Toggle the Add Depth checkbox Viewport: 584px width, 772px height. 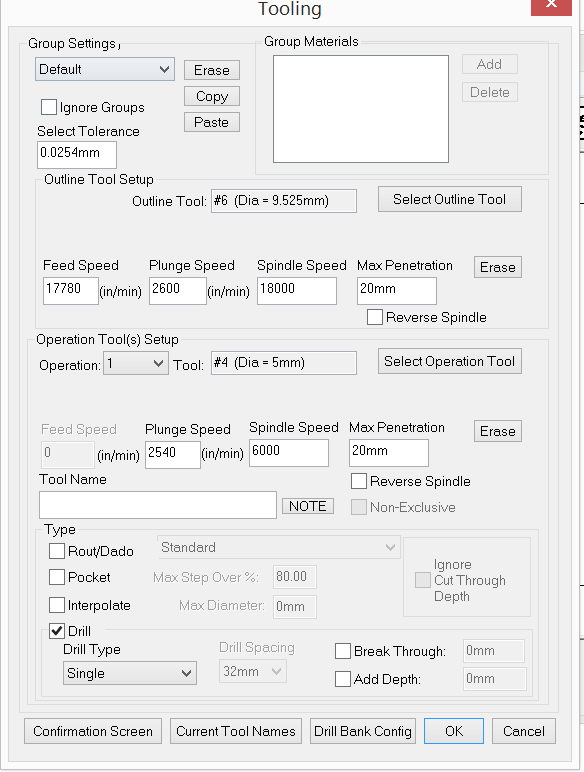pos(343,679)
